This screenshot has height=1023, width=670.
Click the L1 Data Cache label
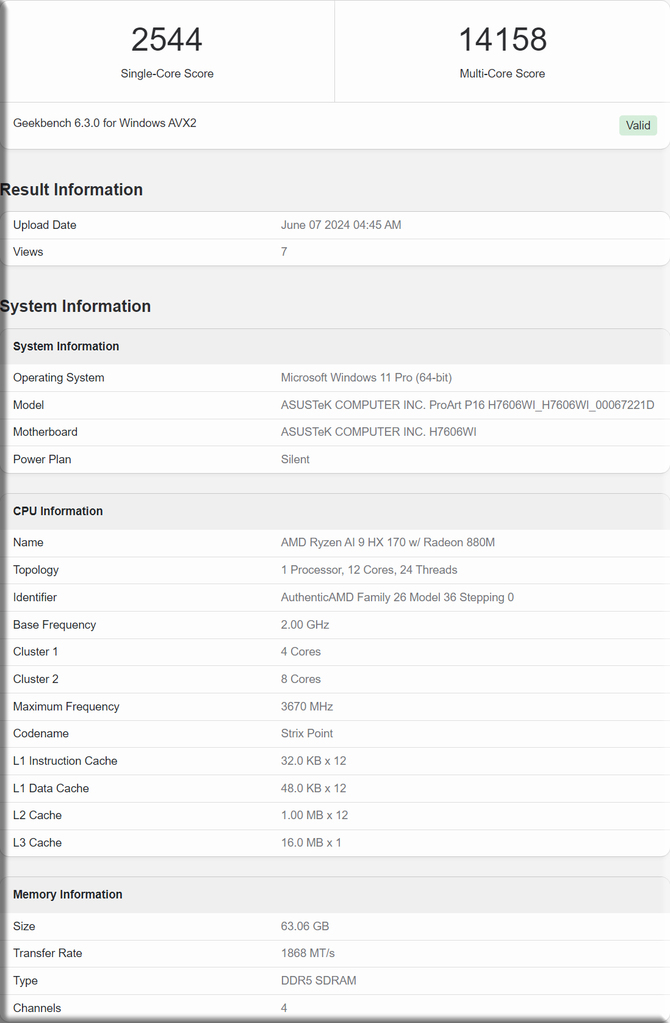click(x=51, y=788)
